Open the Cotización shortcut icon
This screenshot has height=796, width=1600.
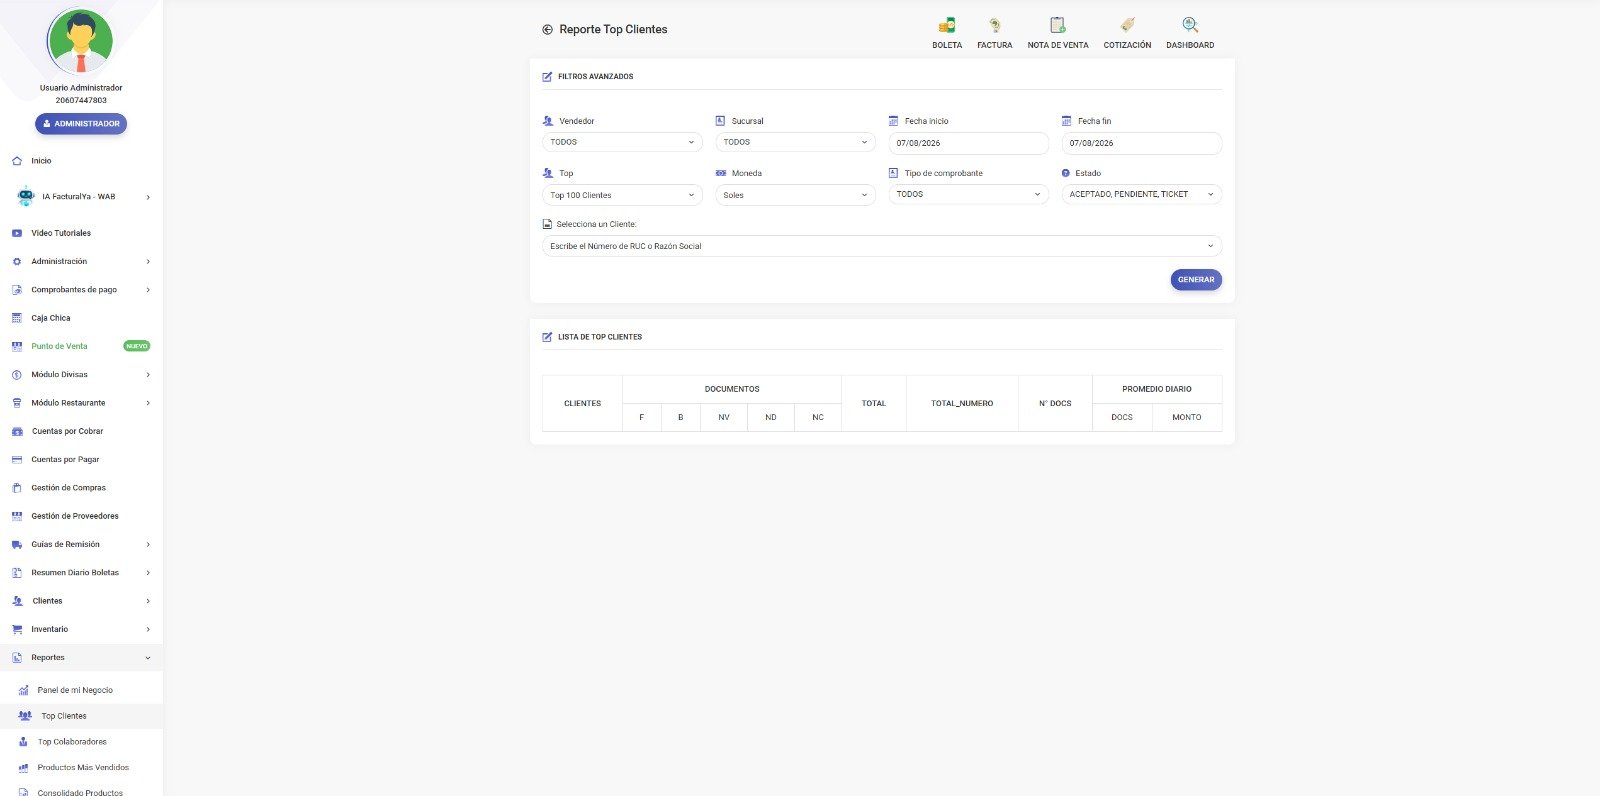(1127, 25)
